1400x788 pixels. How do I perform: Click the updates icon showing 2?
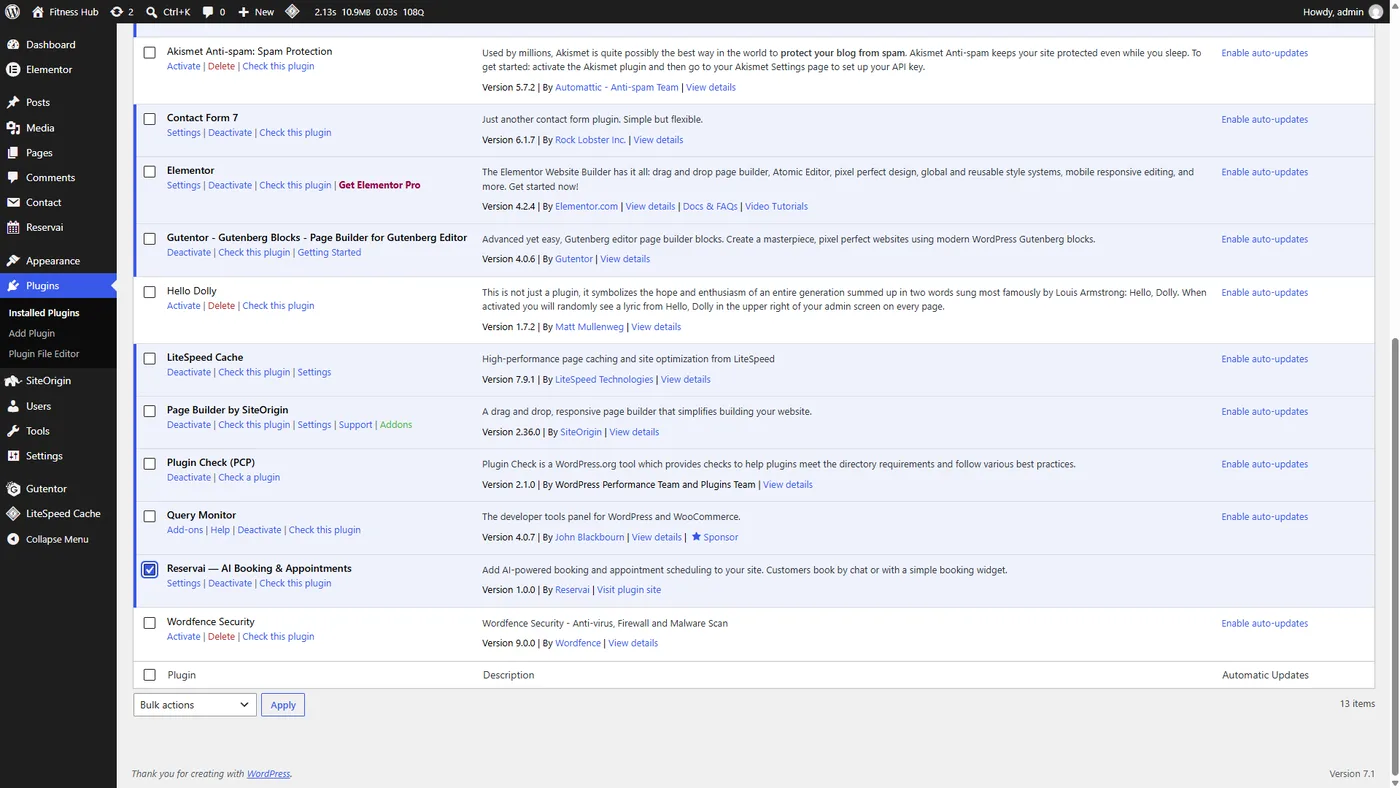116,12
